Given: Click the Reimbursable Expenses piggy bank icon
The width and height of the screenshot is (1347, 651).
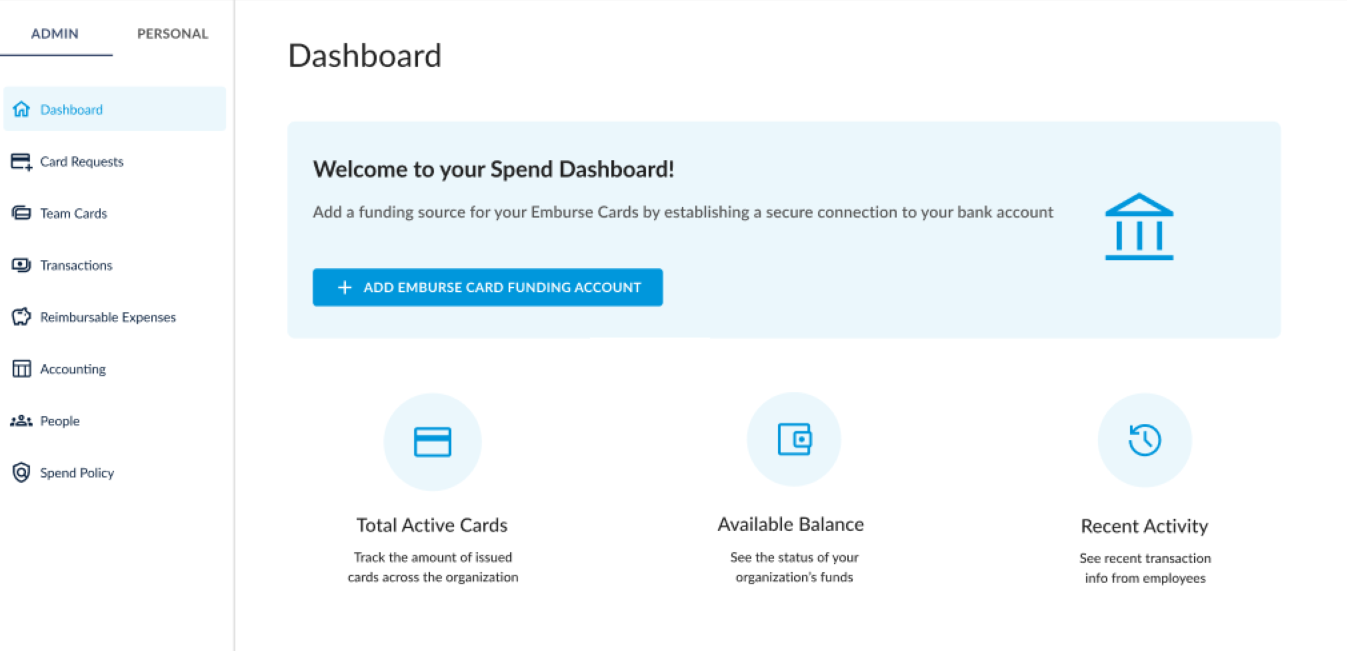Looking at the screenshot, I should pyautogui.click(x=21, y=318).
